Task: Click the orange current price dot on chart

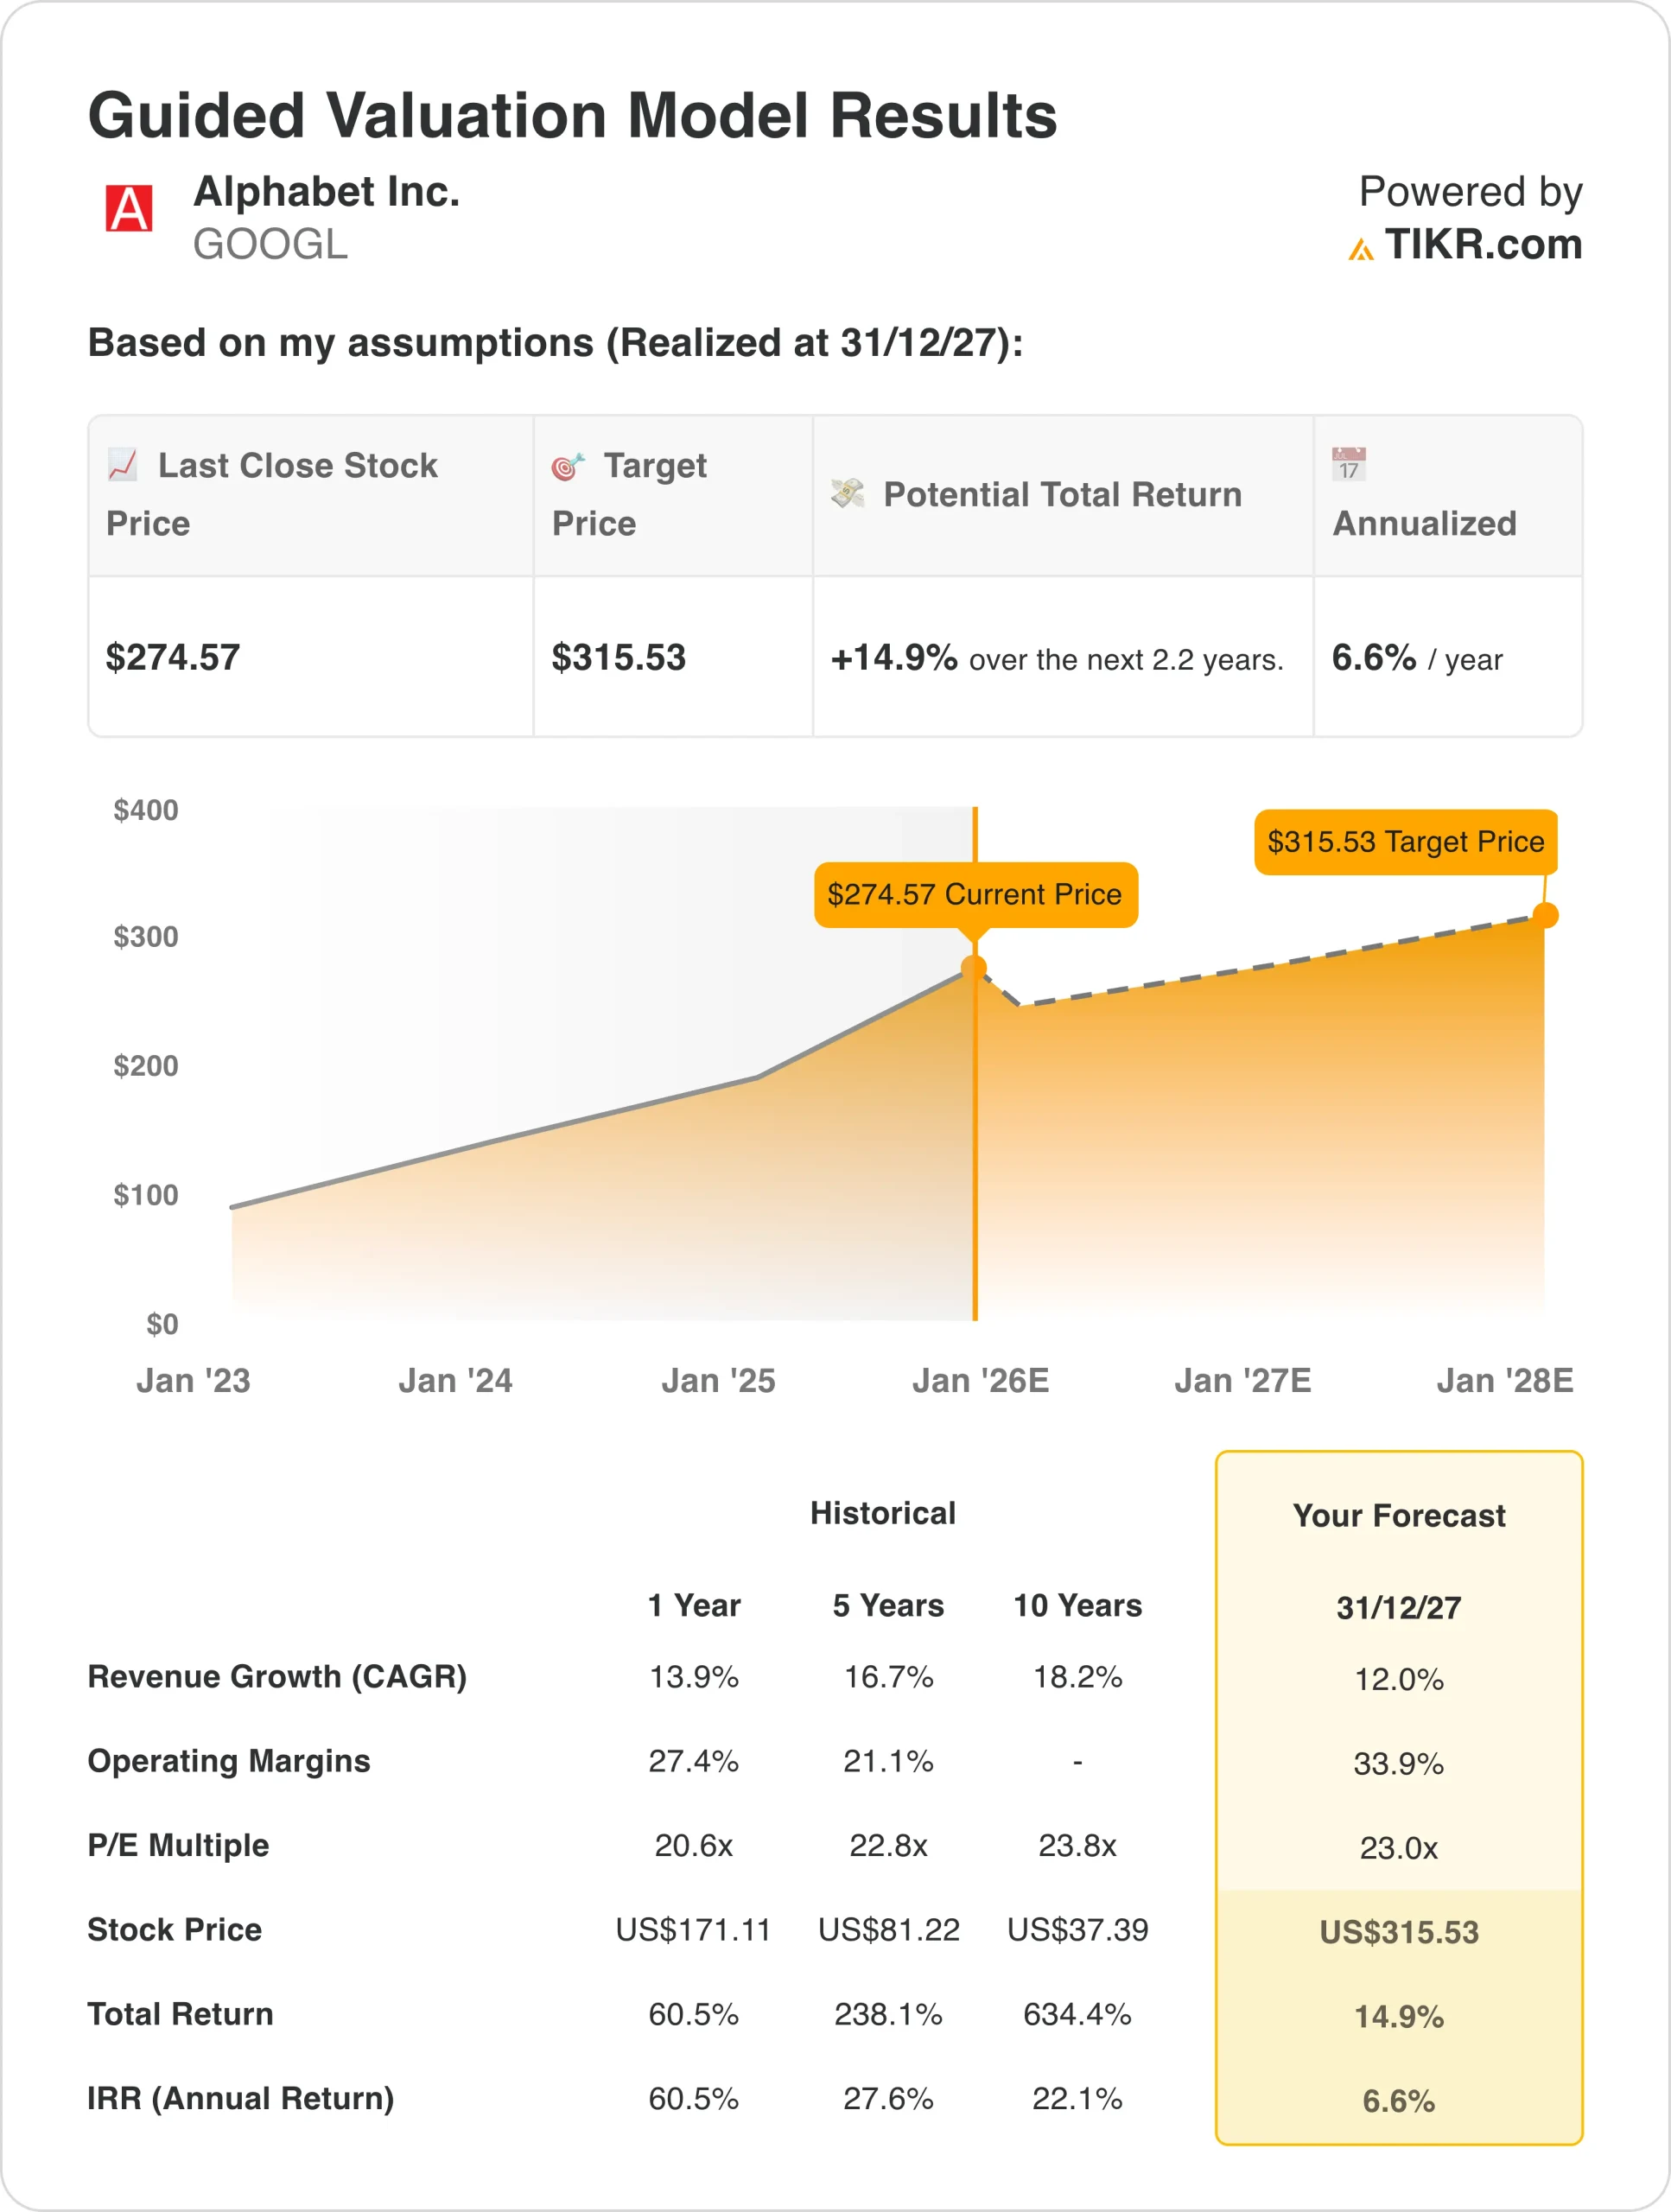Action: pos(974,967)
